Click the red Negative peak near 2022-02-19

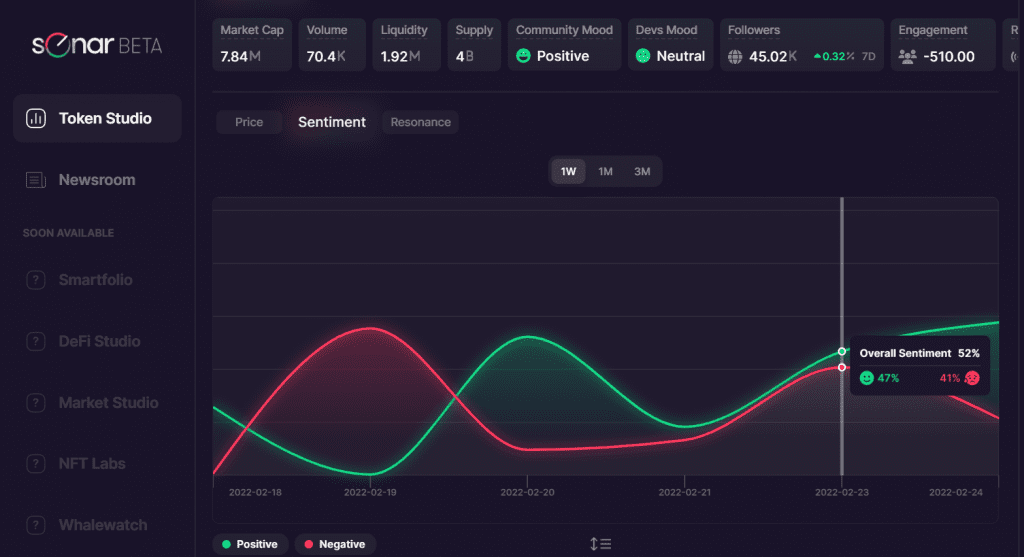coord(371,328)
